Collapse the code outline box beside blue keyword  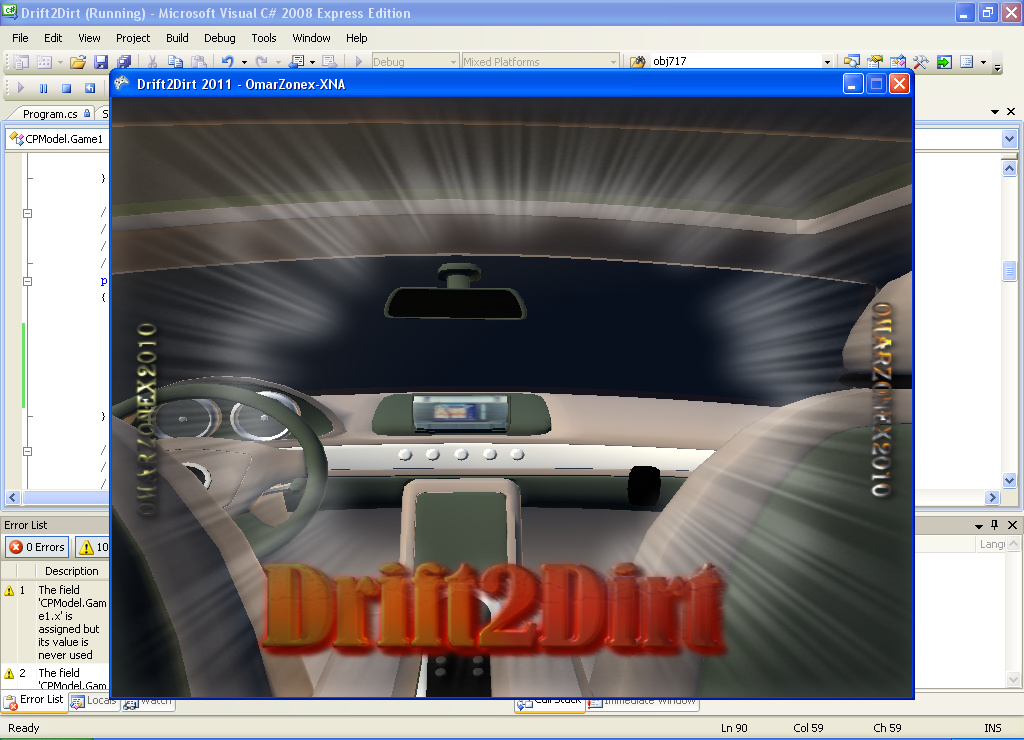[27, 282]
